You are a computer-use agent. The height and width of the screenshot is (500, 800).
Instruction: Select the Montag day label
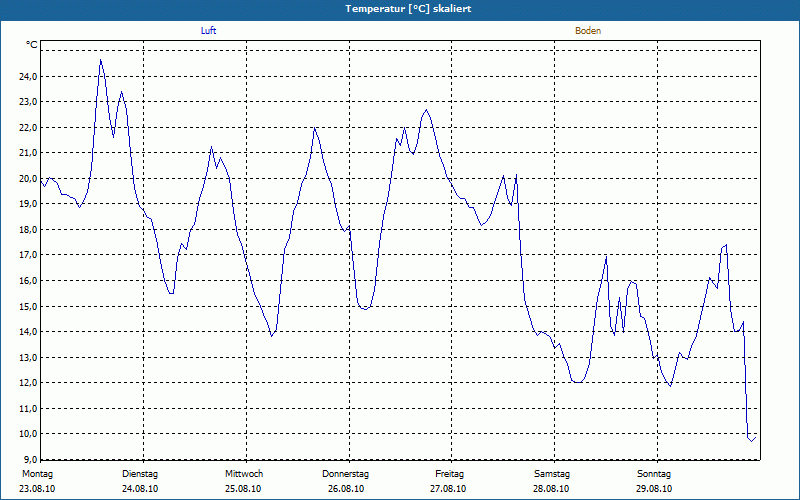pos(37,474)
